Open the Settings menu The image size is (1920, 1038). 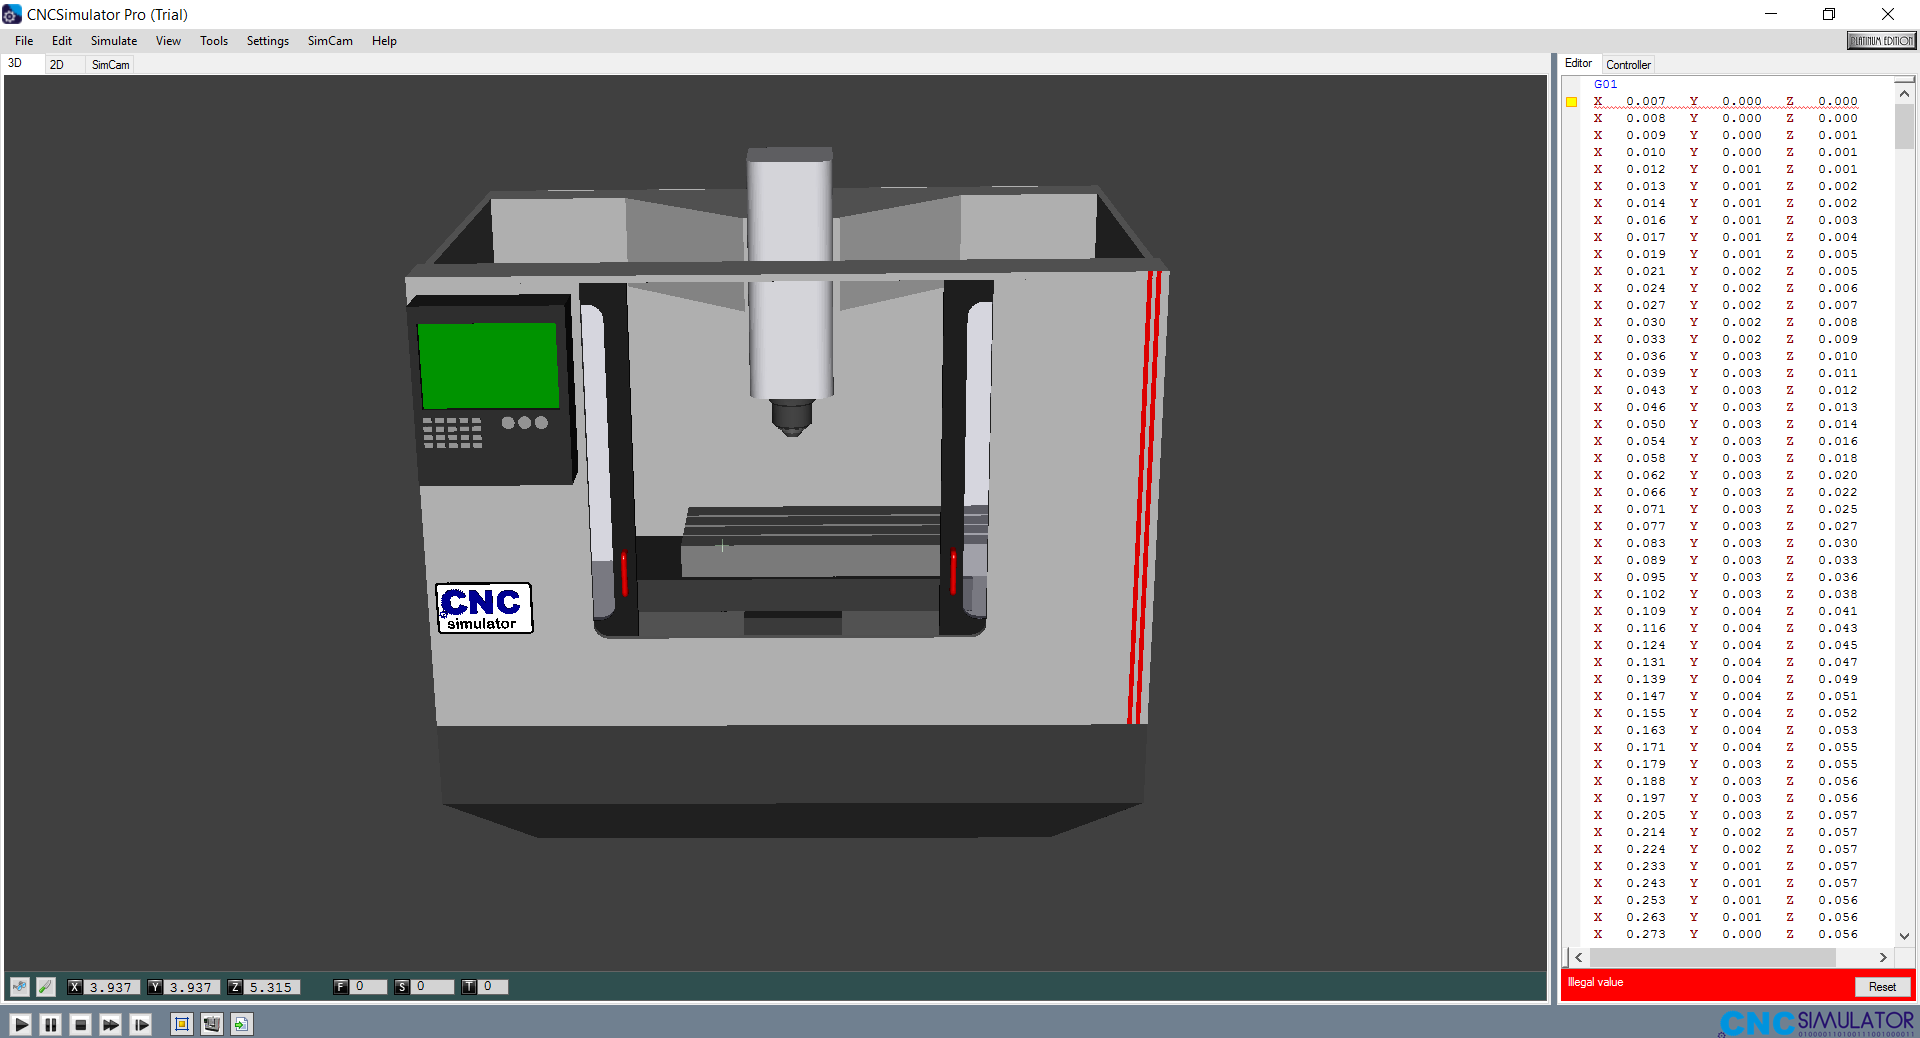coord(268,41)
